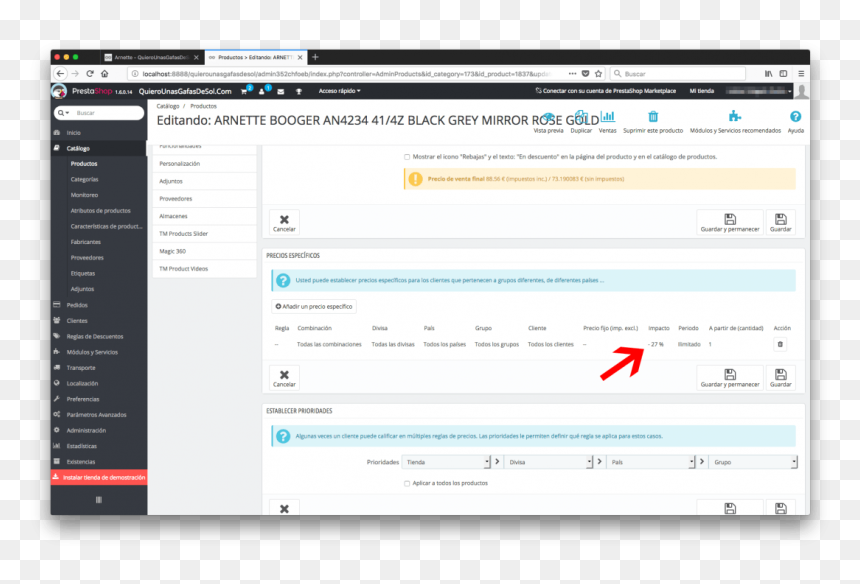Open the Ayuda help icon
Image resolution: width=860 pixels, height=584 pixels.
pos(795,116)
